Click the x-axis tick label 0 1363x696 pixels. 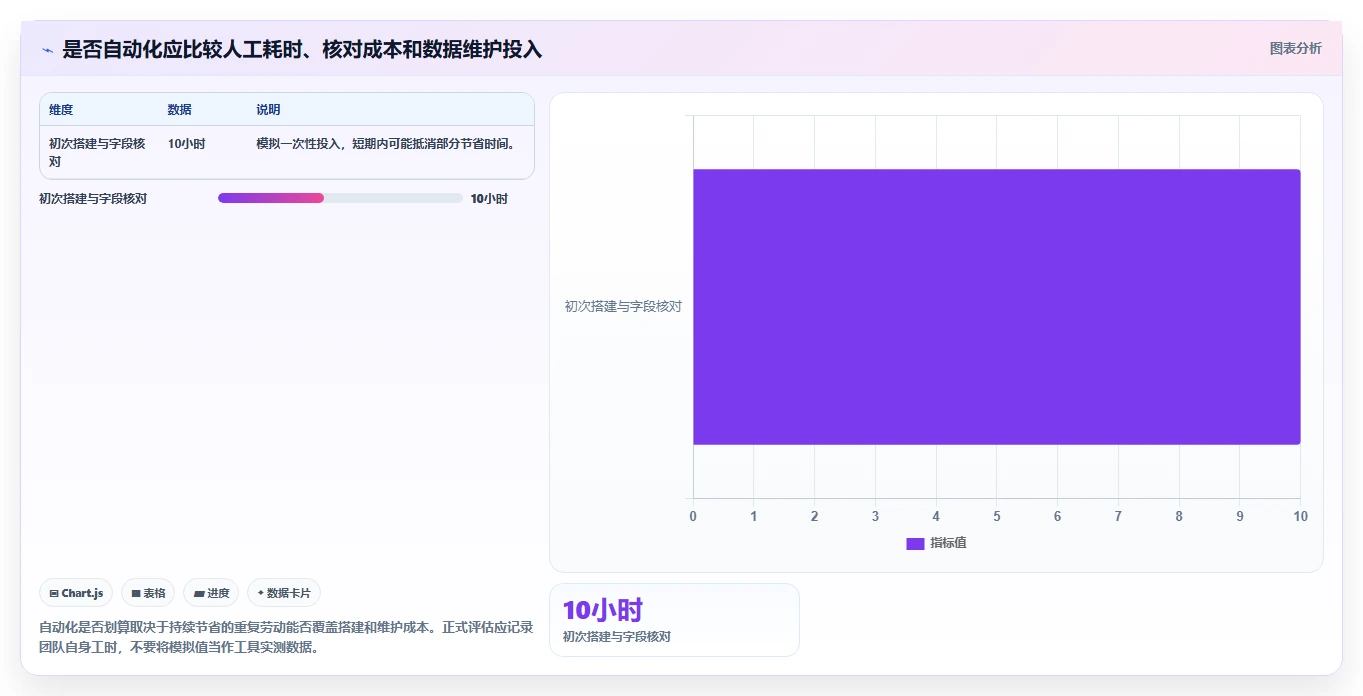693,517
